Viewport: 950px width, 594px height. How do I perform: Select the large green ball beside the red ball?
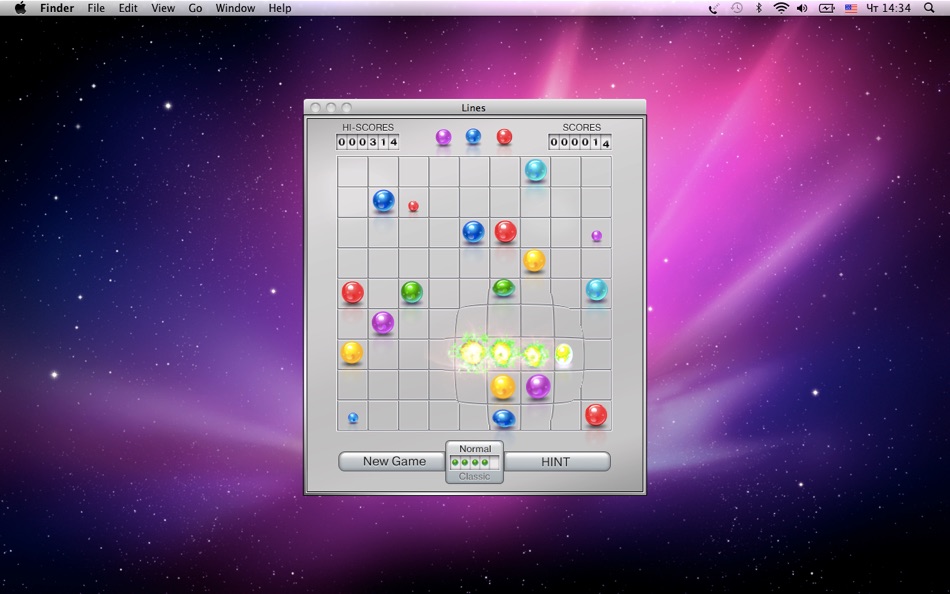412,292
